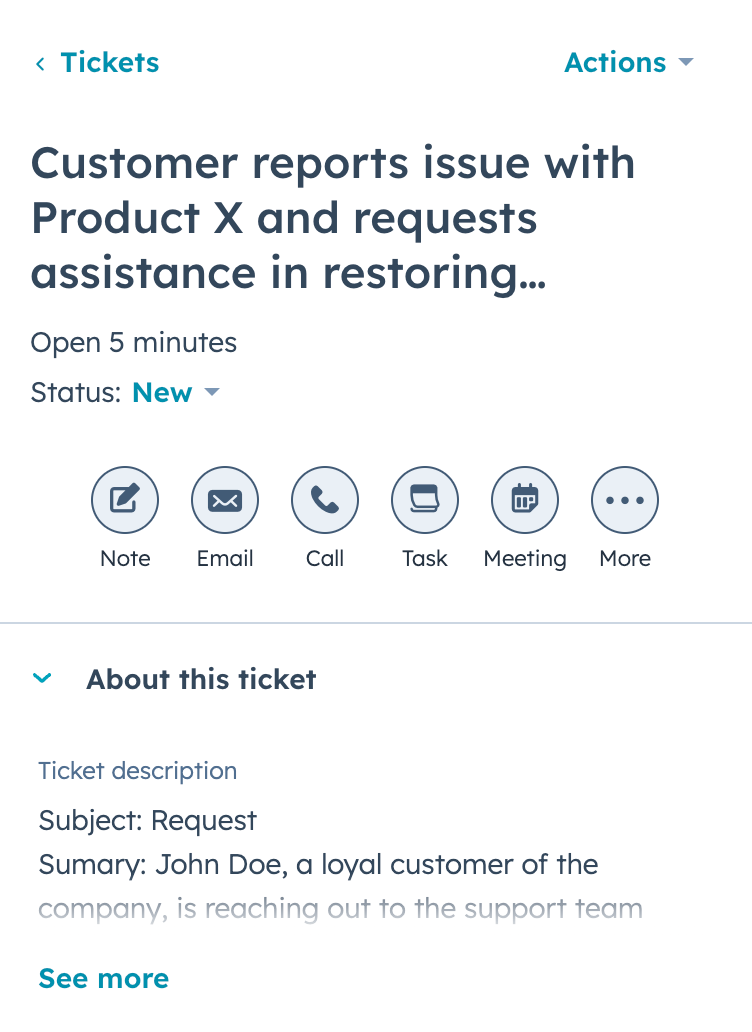Schedule a Meeting via the calendar icon

(x=525, y=500)
